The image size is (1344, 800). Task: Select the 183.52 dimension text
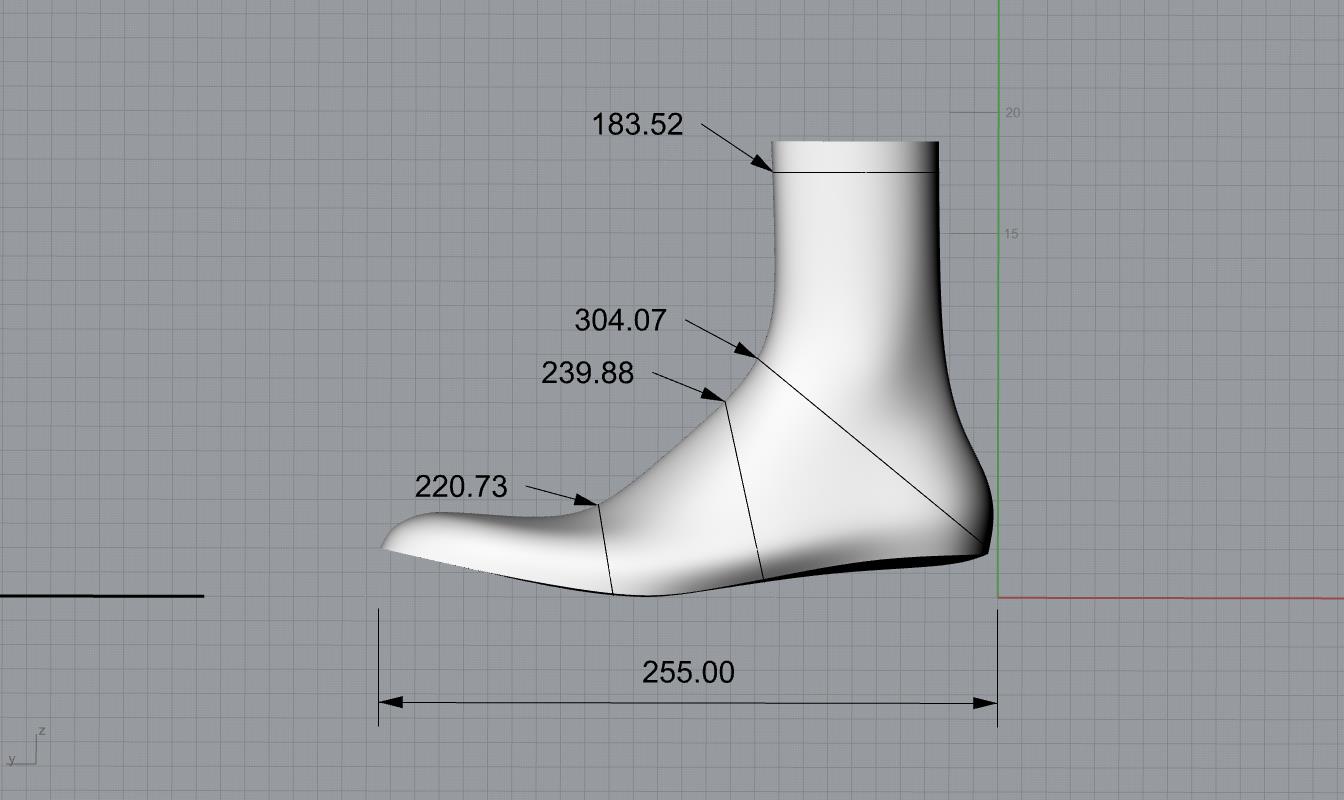point(638,125)
